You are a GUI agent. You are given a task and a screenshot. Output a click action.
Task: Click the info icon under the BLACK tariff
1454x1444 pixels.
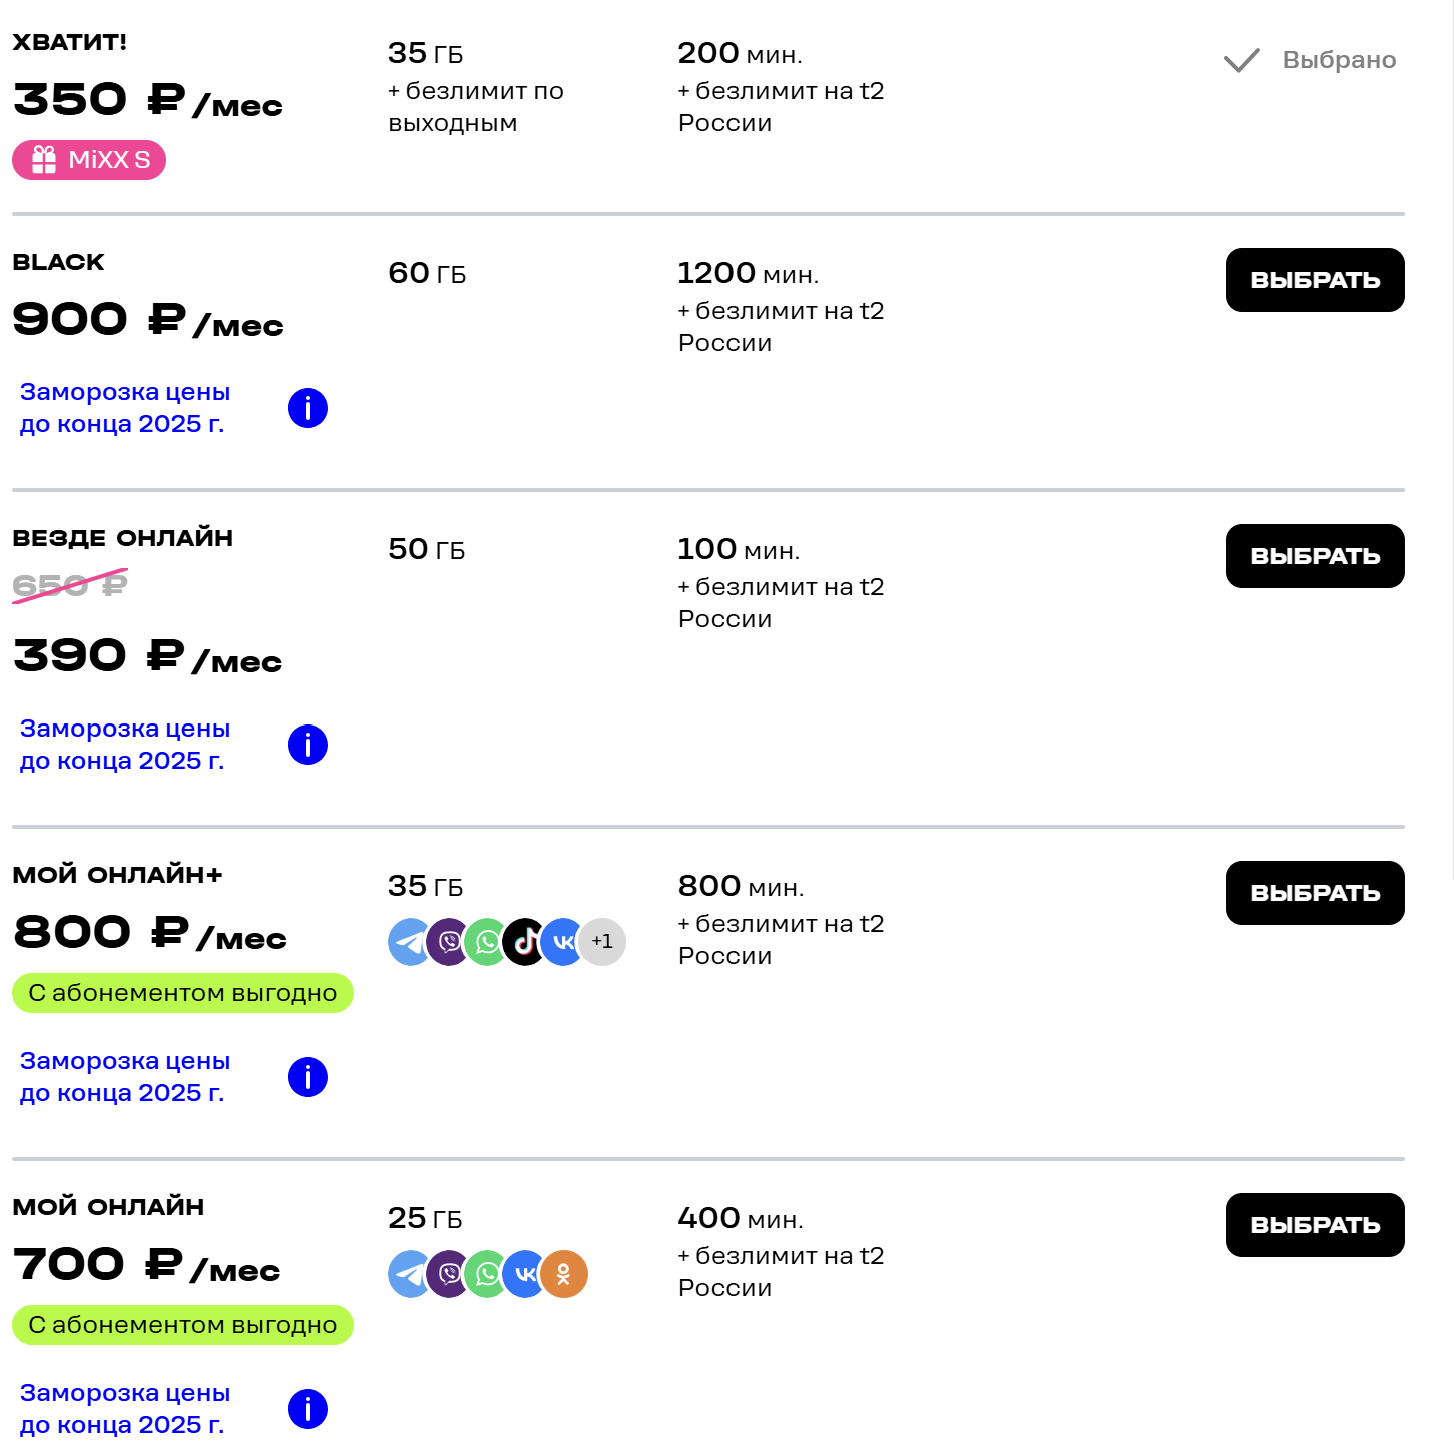308,408
